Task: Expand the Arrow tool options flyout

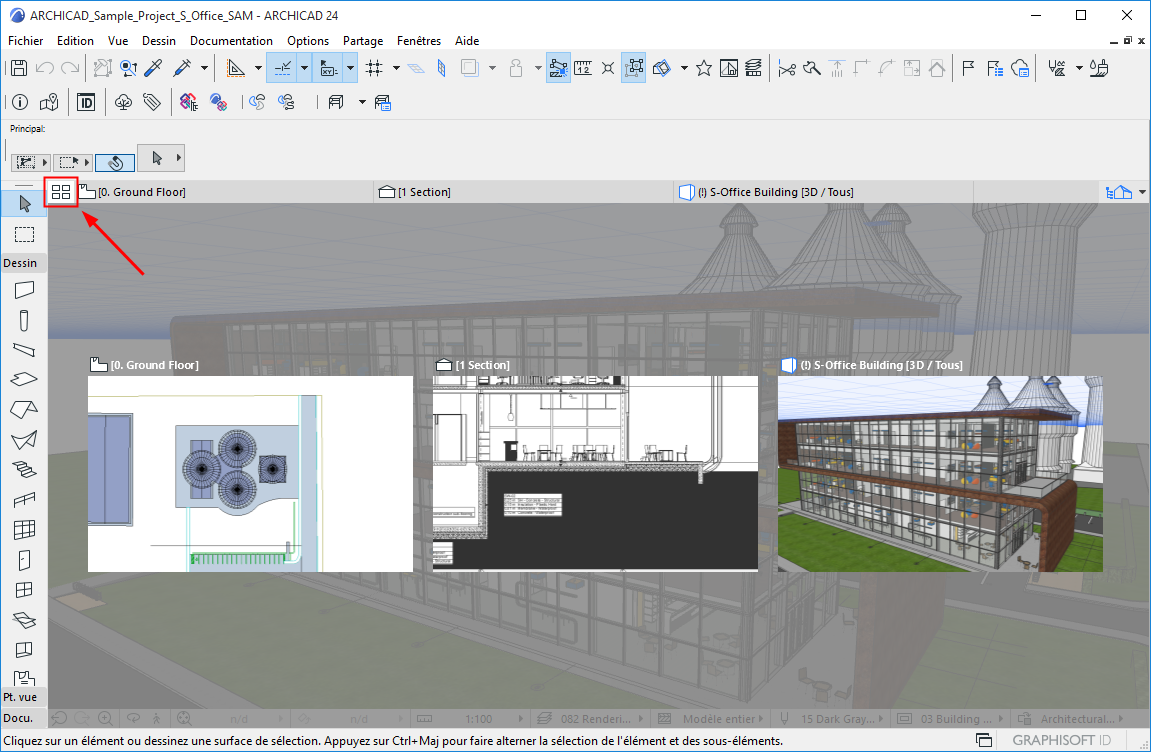Action: [179, 158]
